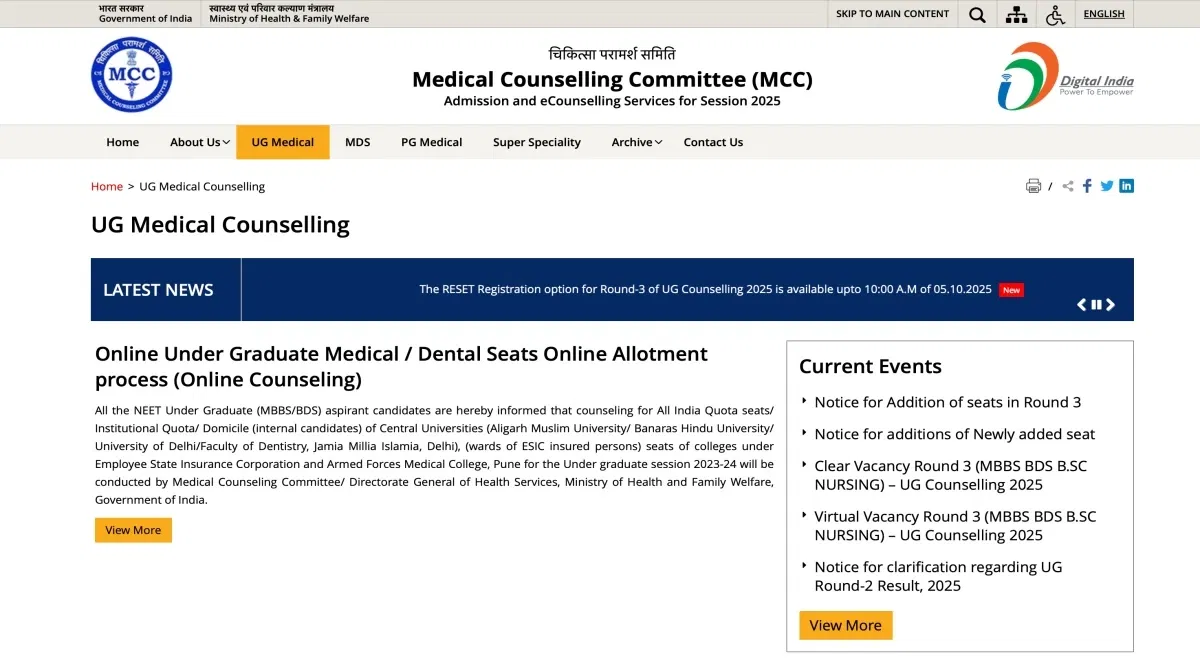The image size is (1200, 667).
Task: Print this page using the printer icon
Action: point(1034,186)
